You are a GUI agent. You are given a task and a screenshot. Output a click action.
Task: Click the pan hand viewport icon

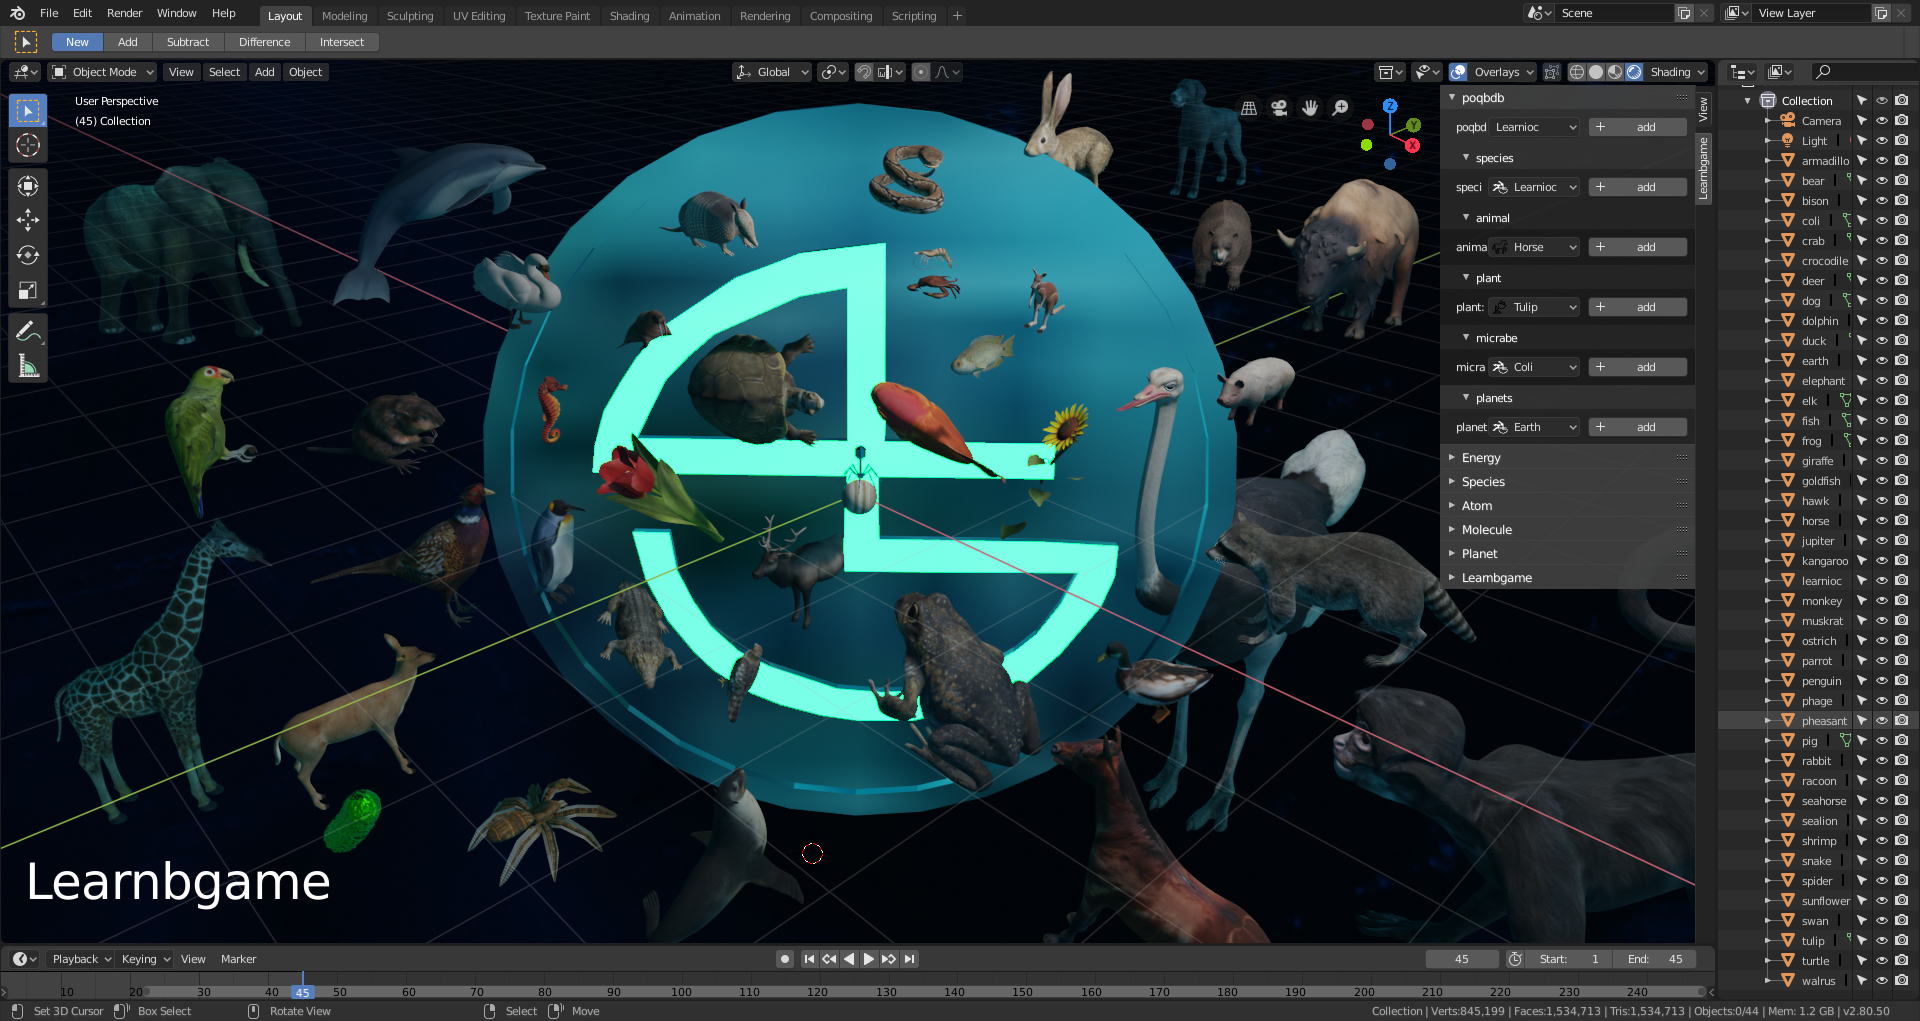click(x=1310, y=108)
